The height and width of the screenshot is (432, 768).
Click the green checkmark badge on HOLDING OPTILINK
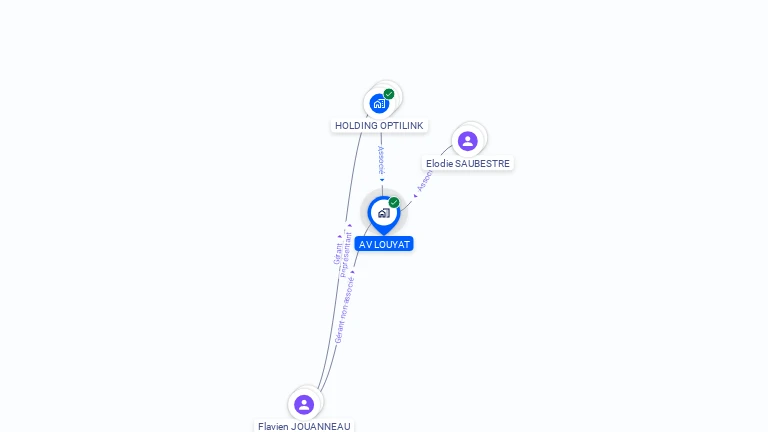[x=389, y=94]
